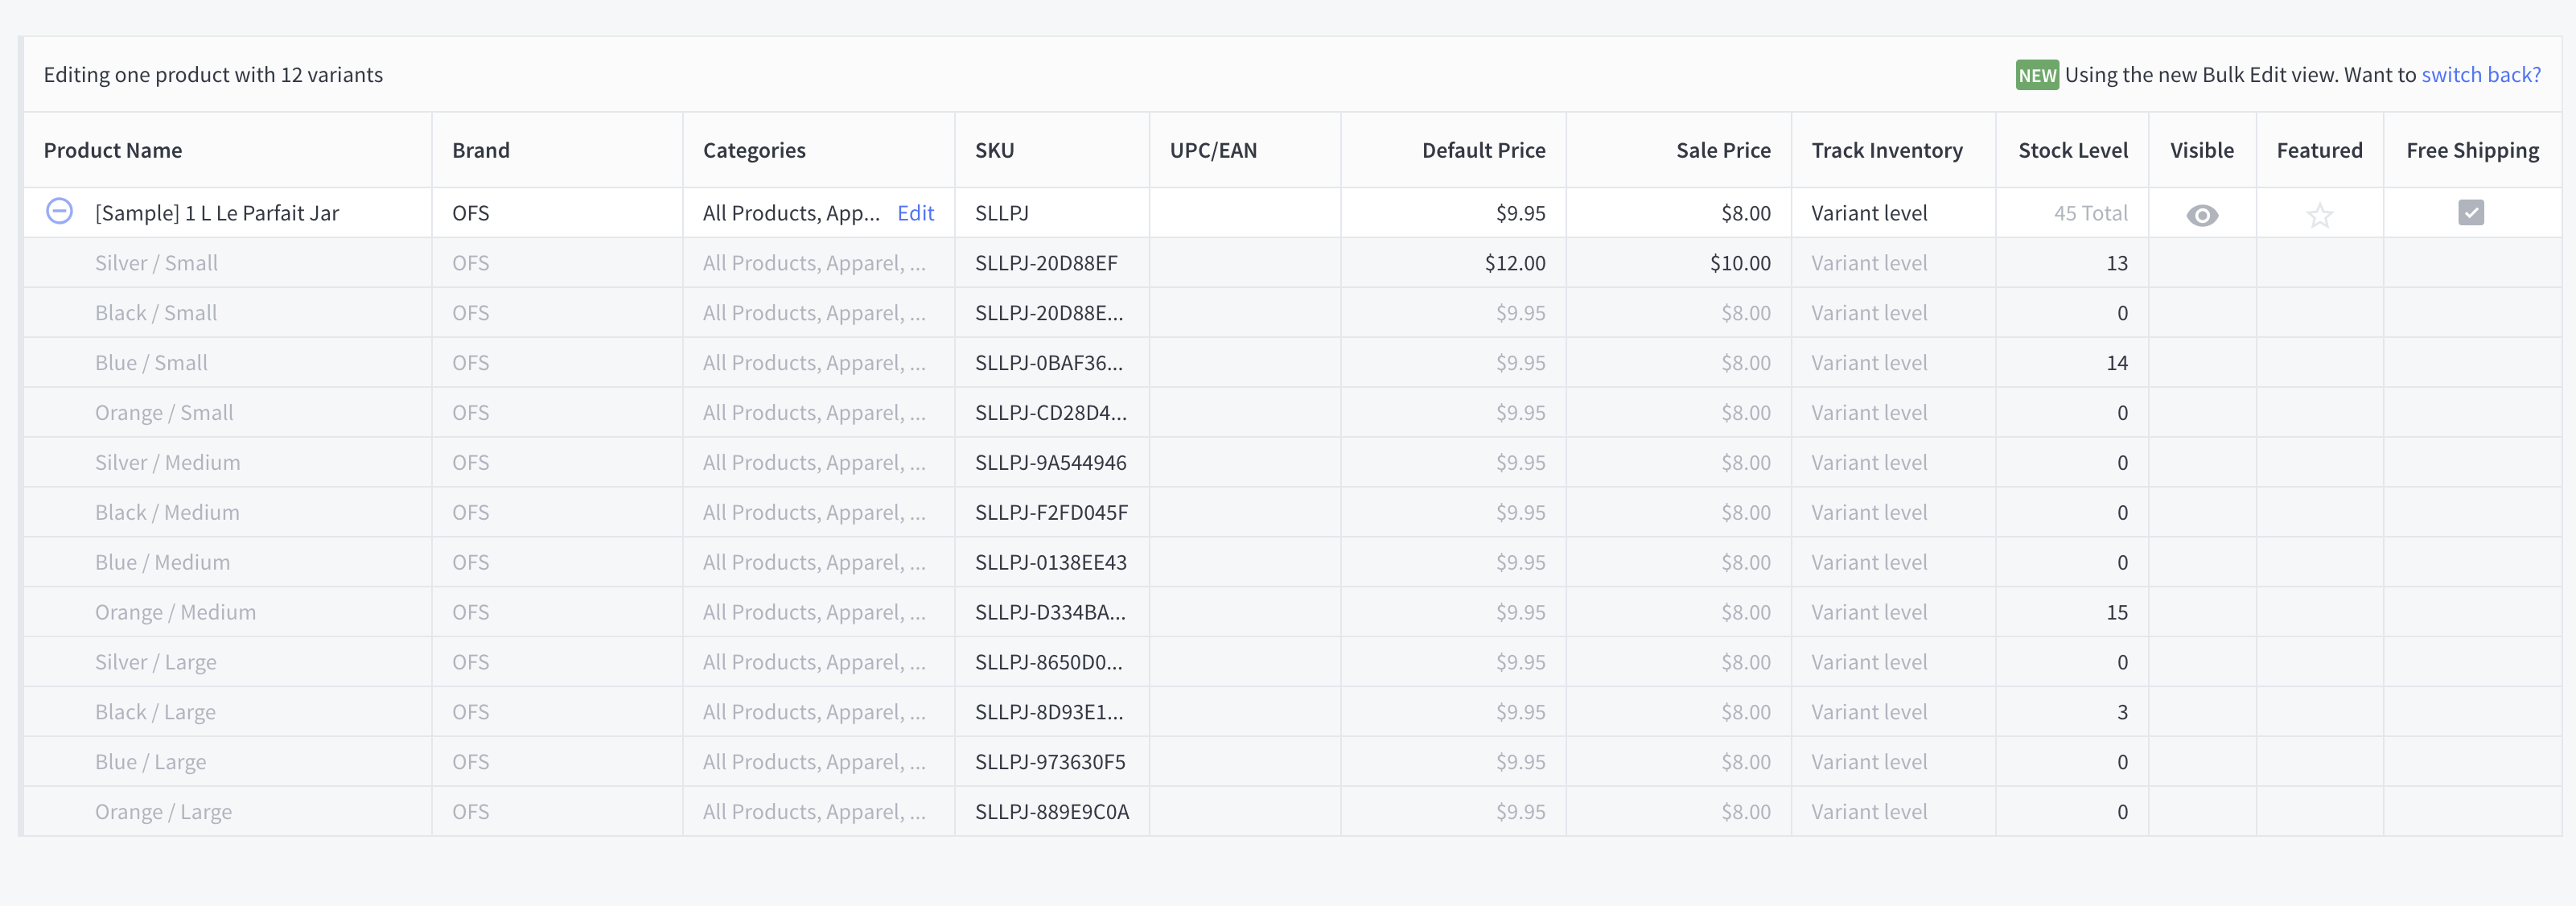The image size is (2576, 906).
Task: Click the switch back link
Action: coord(2480,75)
